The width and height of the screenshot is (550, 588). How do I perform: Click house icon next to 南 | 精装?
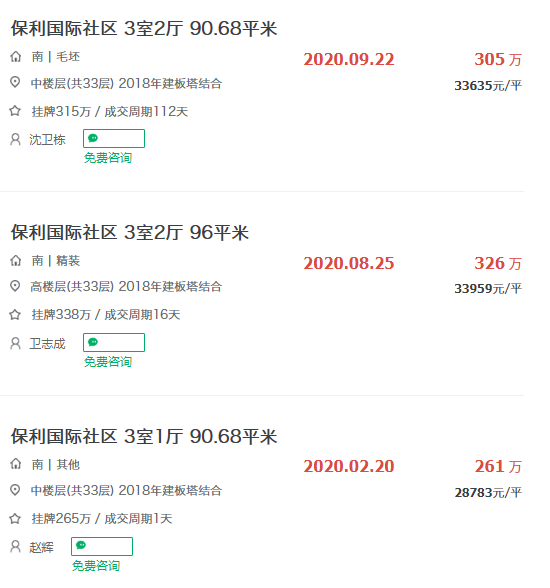pos(15,261)
